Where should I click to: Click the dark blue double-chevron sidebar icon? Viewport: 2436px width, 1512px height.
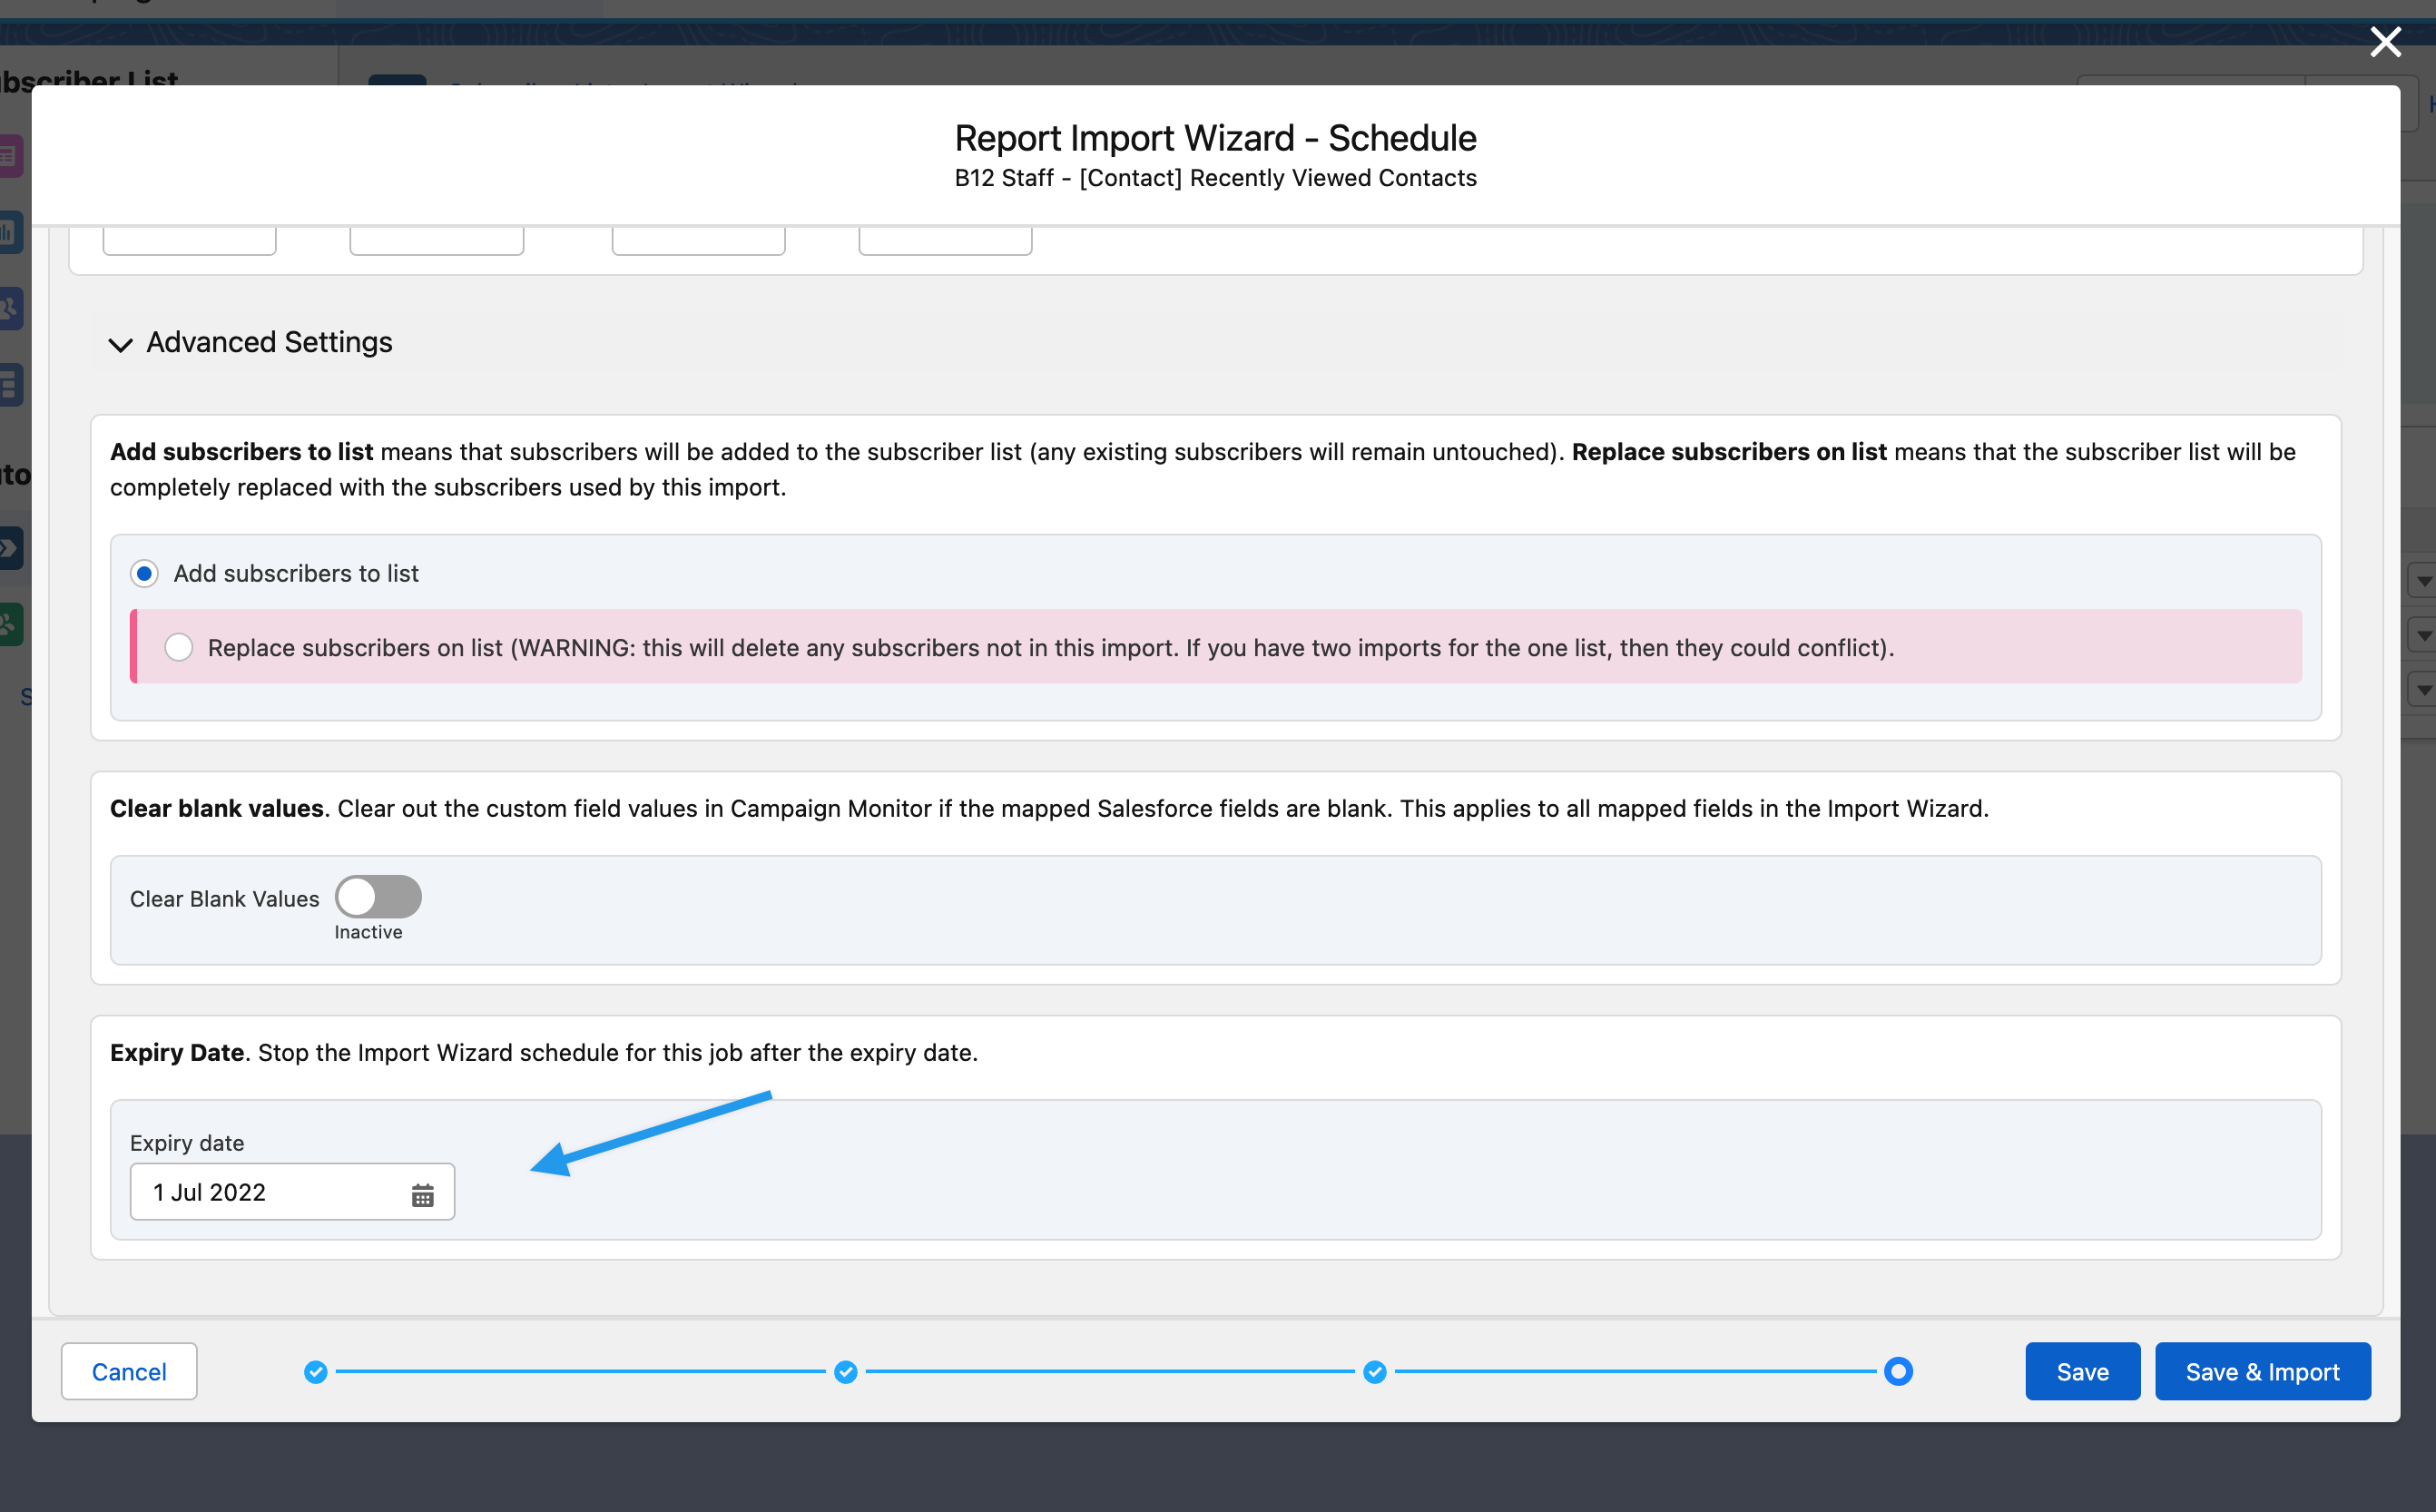[10, 548]
